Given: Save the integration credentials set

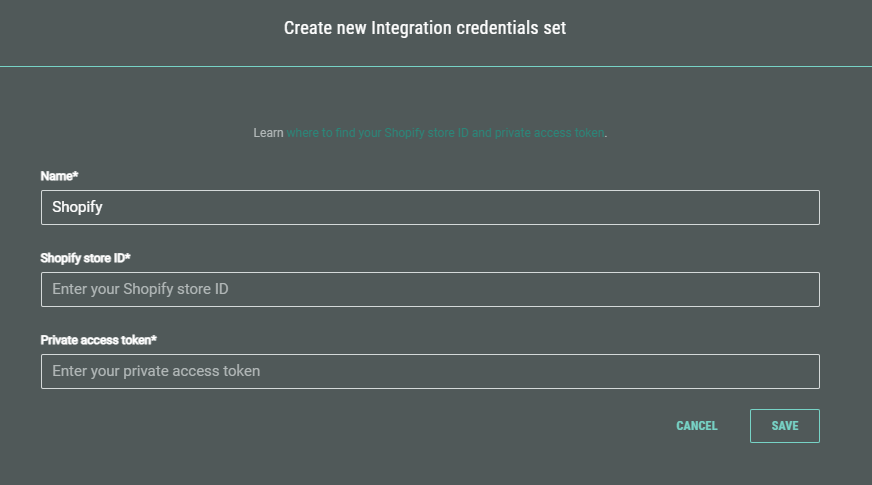Looking at the screenshot, I should coord(784,426).
